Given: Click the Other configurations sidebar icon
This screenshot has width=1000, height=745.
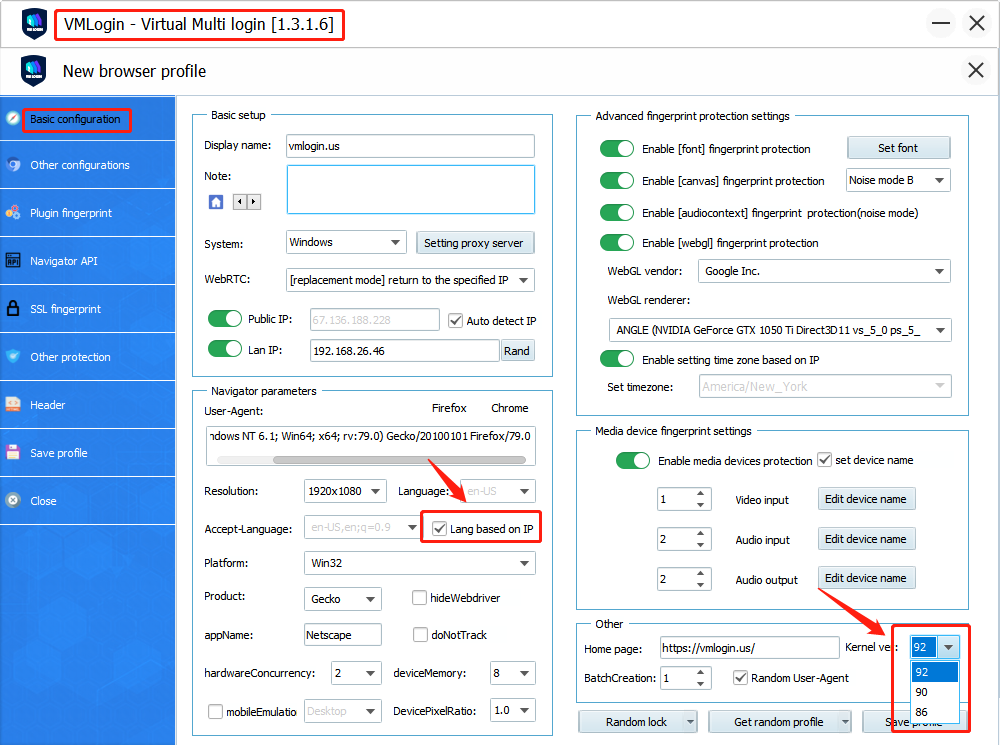Looking at the screenshot, I should coord(13,165).
